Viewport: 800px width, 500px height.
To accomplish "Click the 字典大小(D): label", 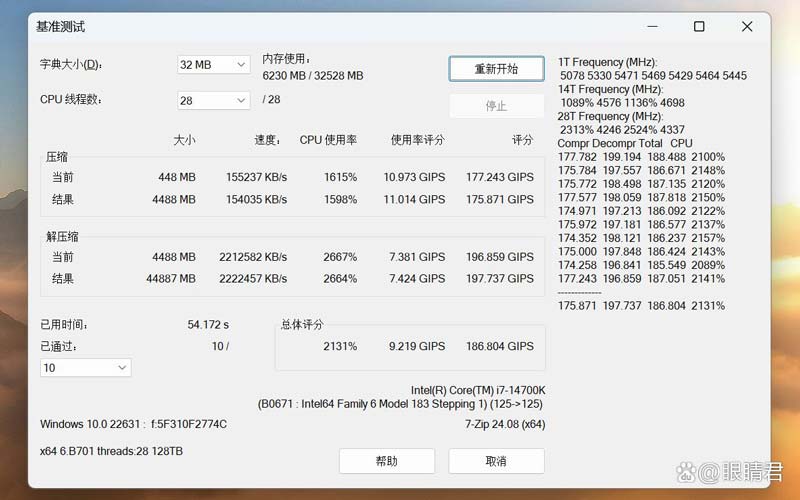I will (x=71, y=65).
